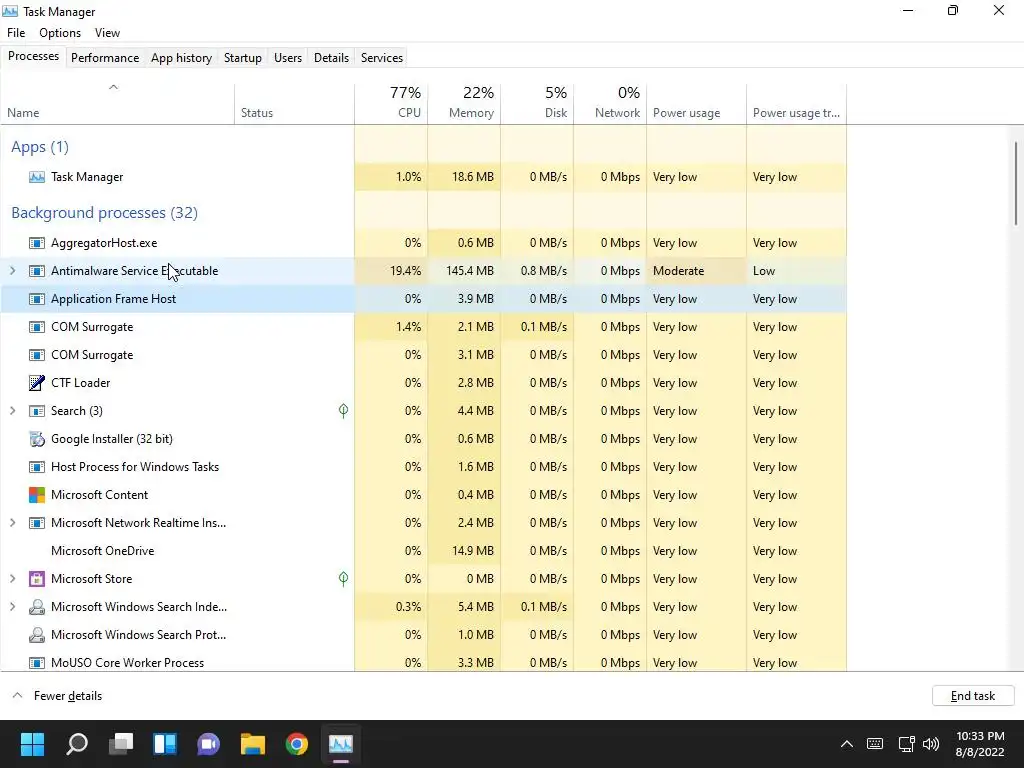Sort by Disk column header
Screen dimensions: 1024x768
click(537, 104)
